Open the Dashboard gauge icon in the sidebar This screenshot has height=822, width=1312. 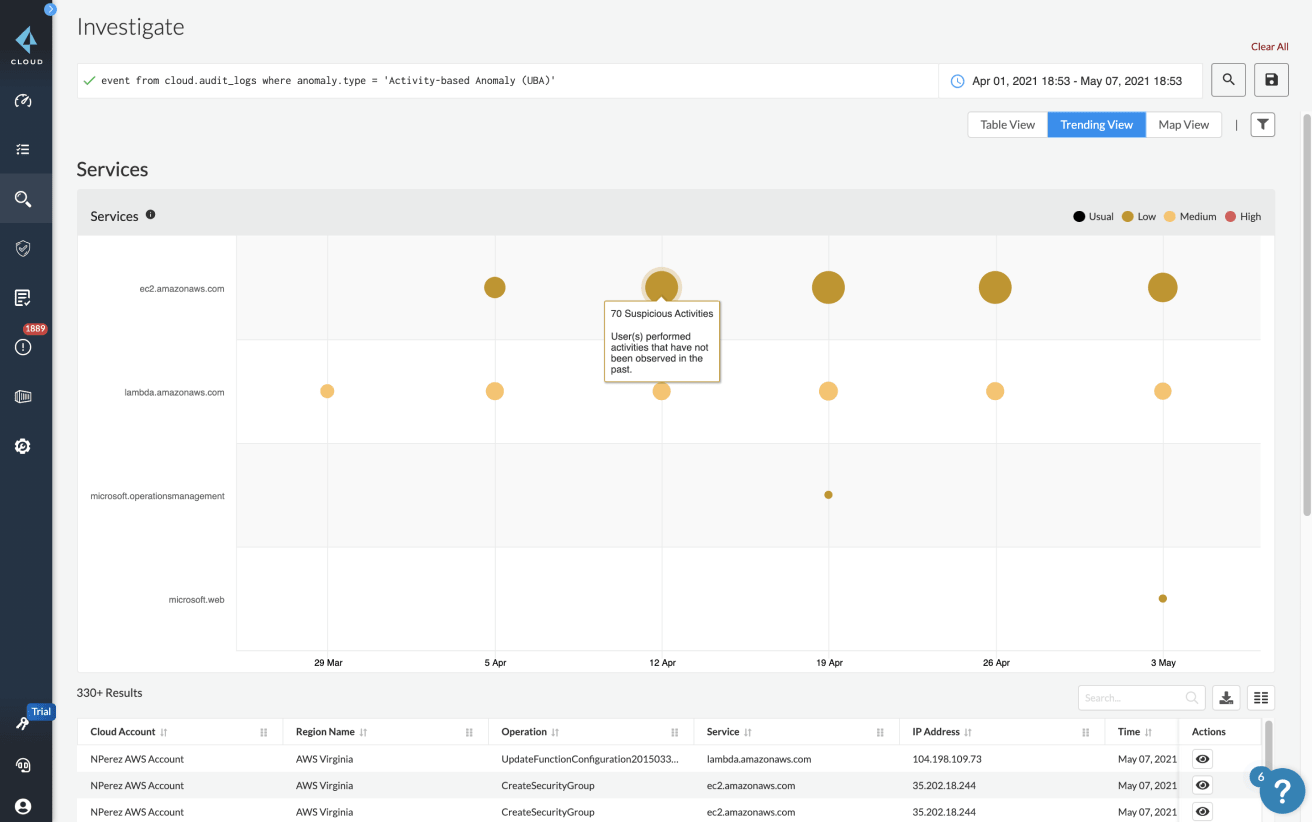point(23,101)
